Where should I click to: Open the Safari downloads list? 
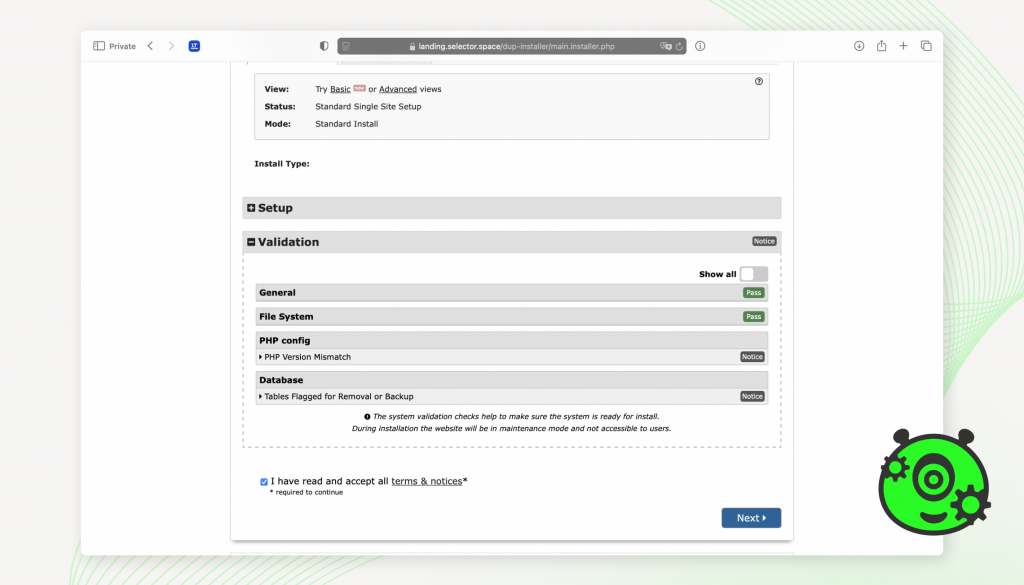tap(859, 46)
